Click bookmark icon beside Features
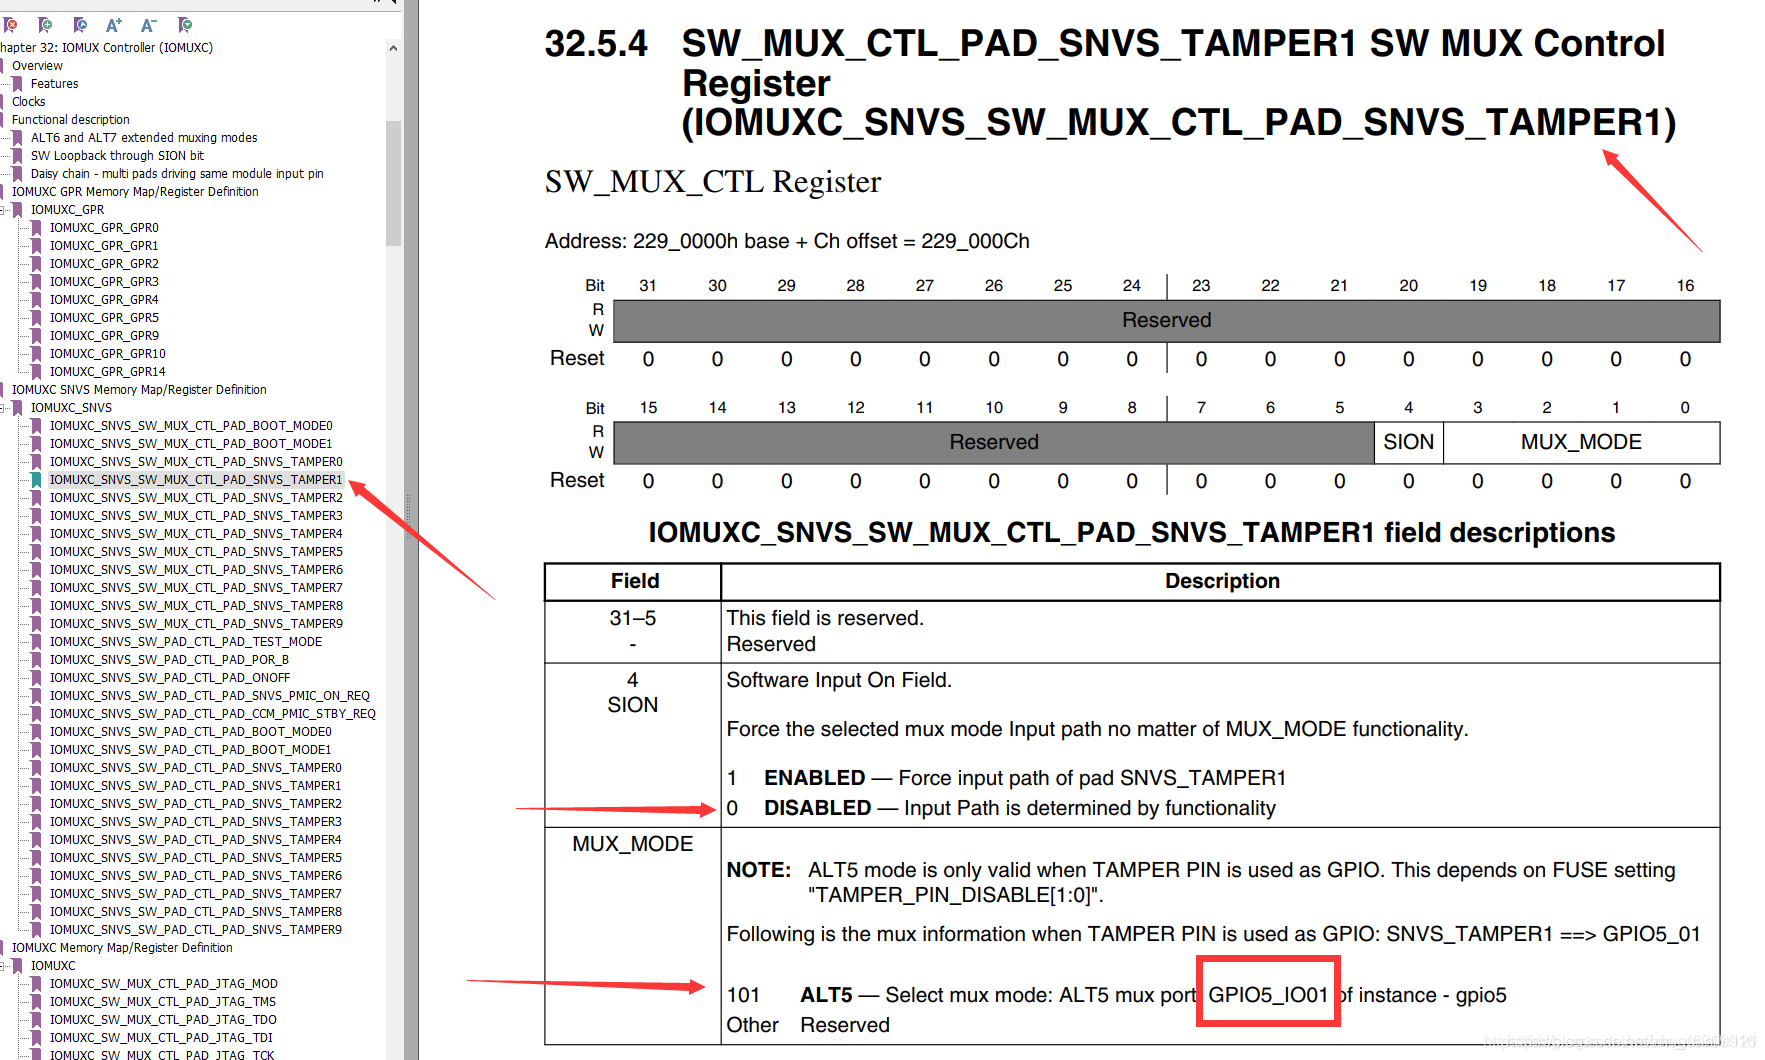Screen dimensions: 1765x1060 point(17,84)
